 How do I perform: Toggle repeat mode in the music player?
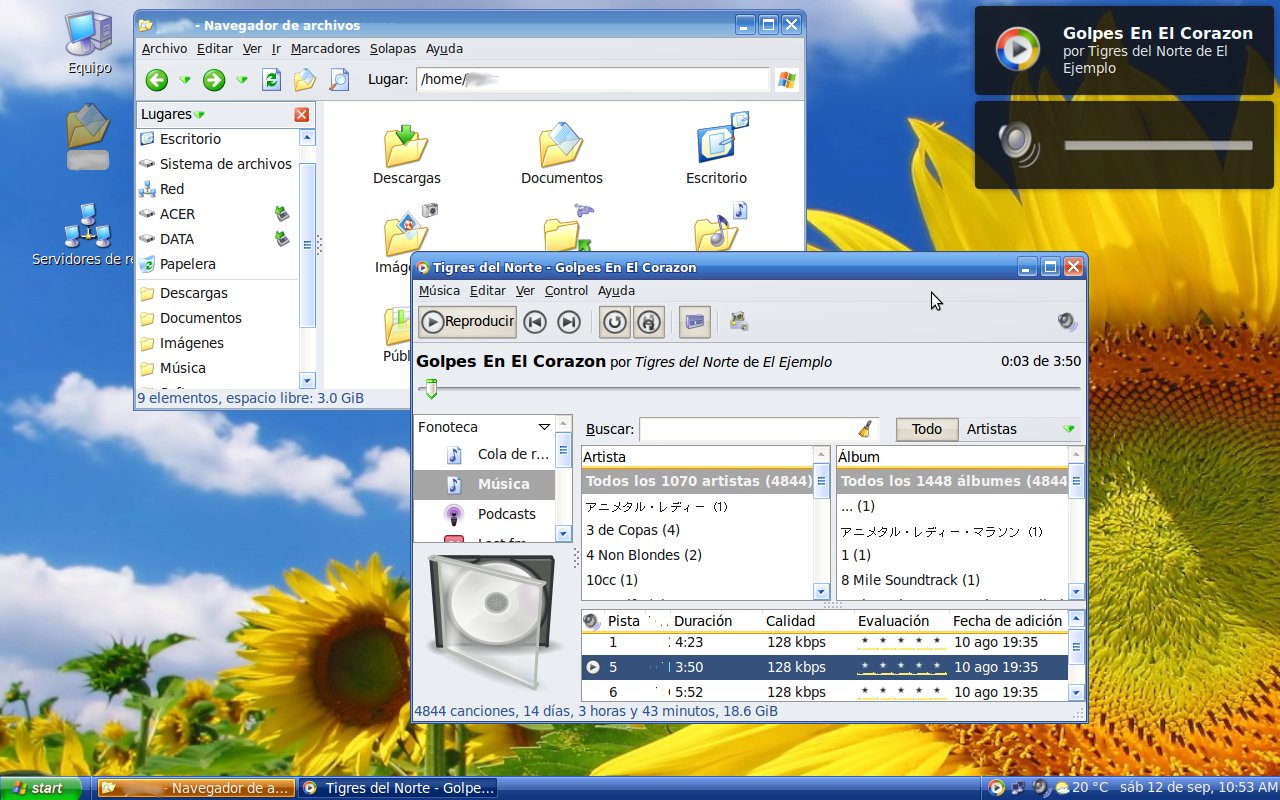click(615, 322)
